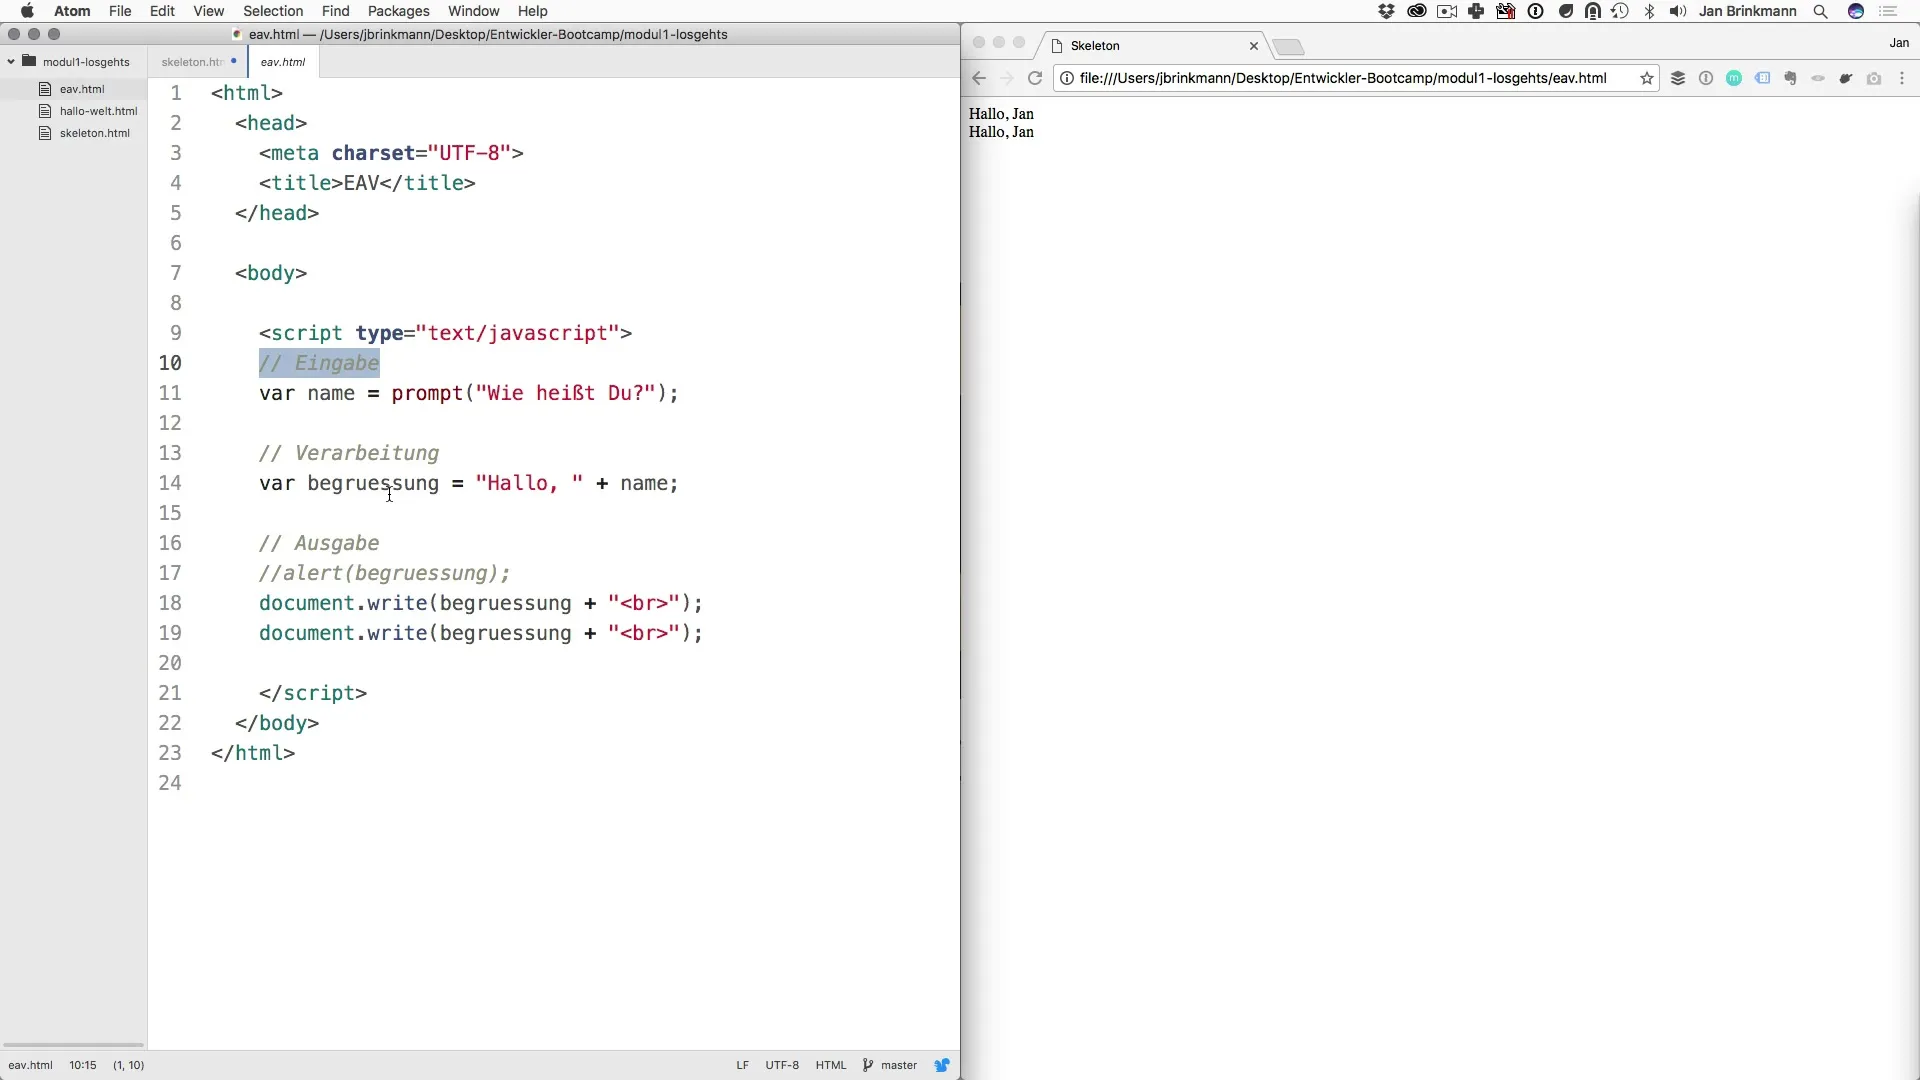Screen dimensions: 1920x1080
Task: Open the View menu
Action: [x=208, y=11]
